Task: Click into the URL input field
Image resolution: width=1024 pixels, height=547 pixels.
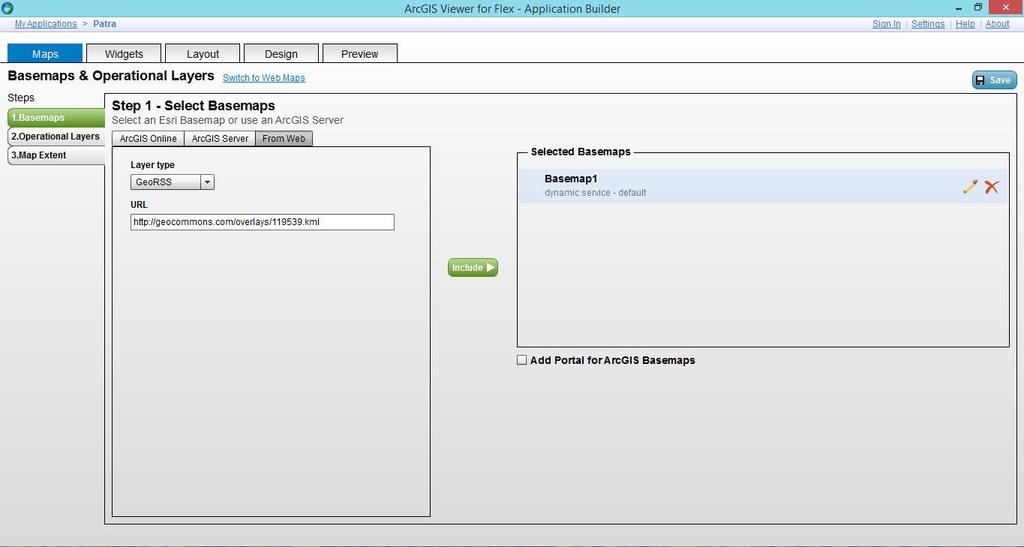Action: click(x=263, y=222)
